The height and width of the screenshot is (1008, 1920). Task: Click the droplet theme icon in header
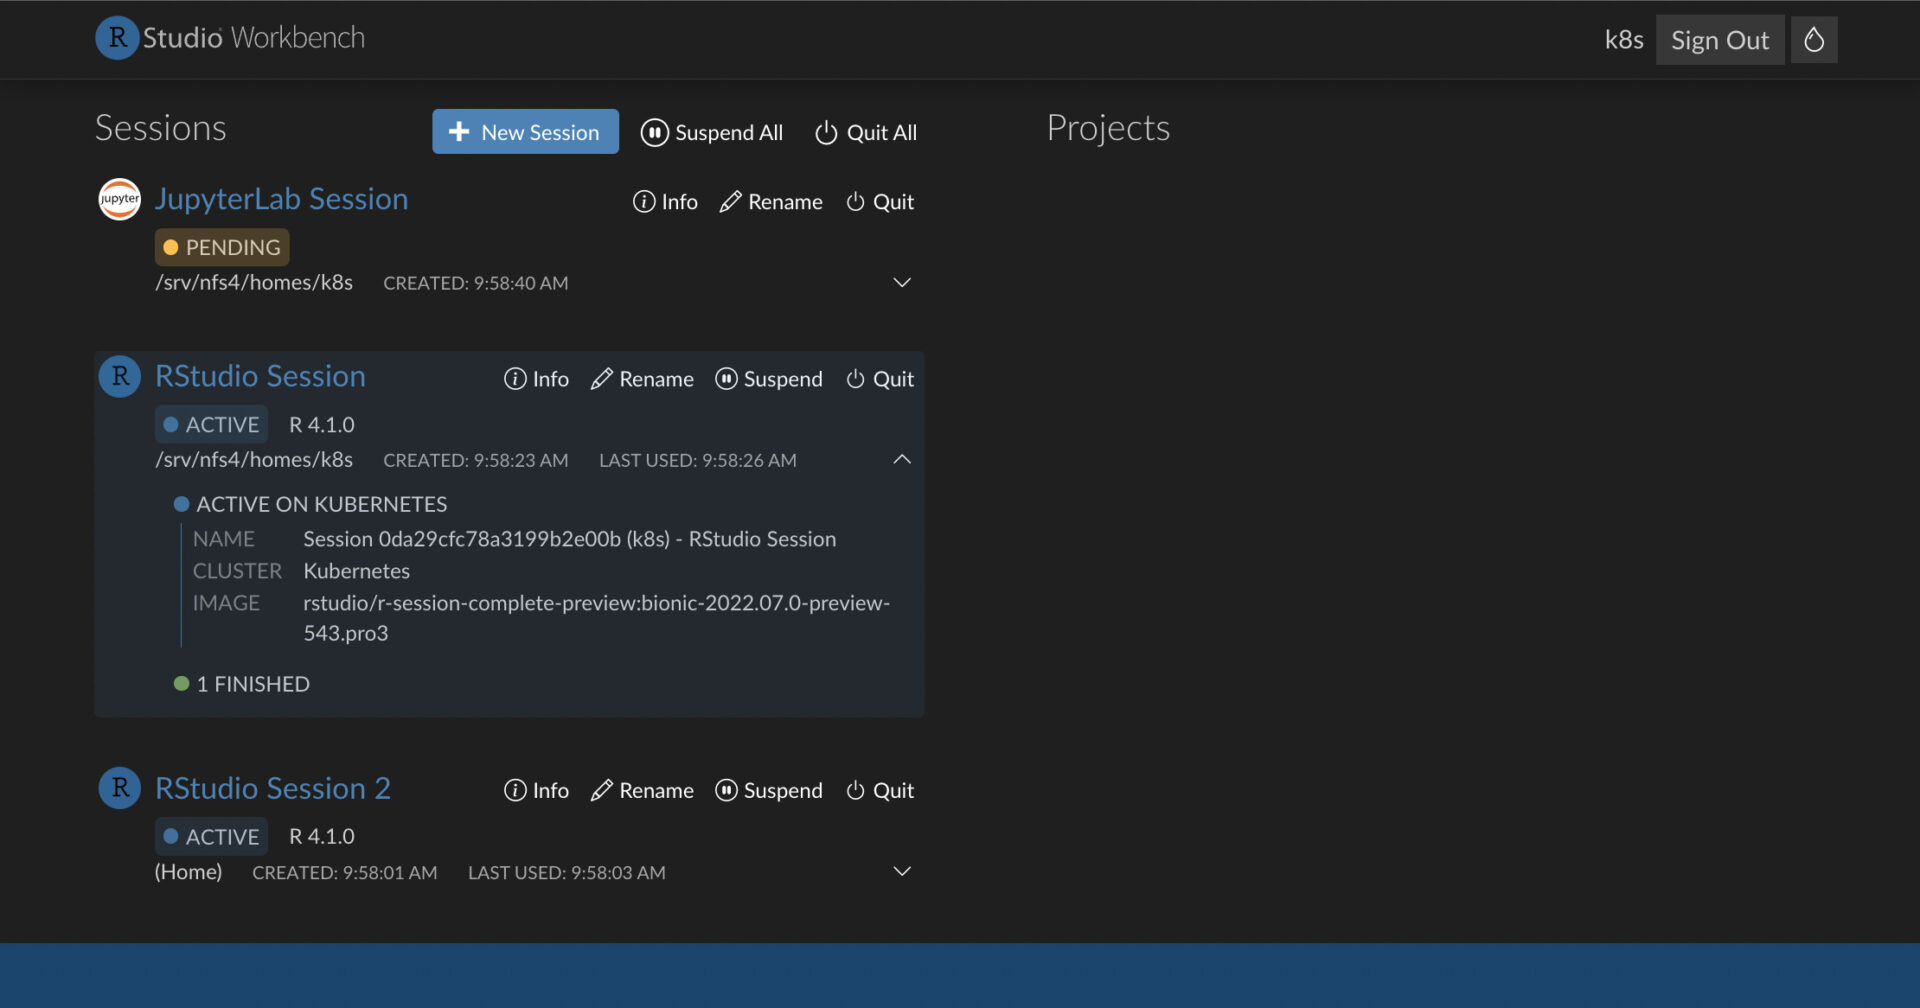point(1813,40)
